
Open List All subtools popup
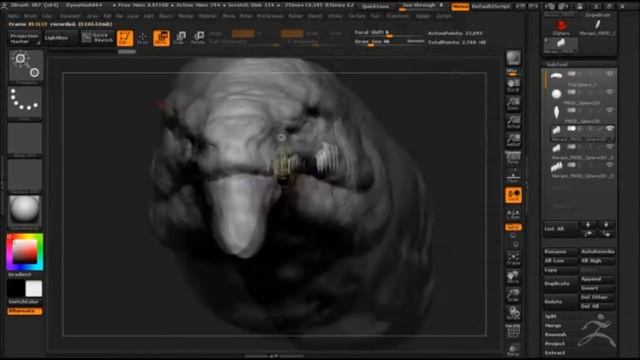click(560, 229)
